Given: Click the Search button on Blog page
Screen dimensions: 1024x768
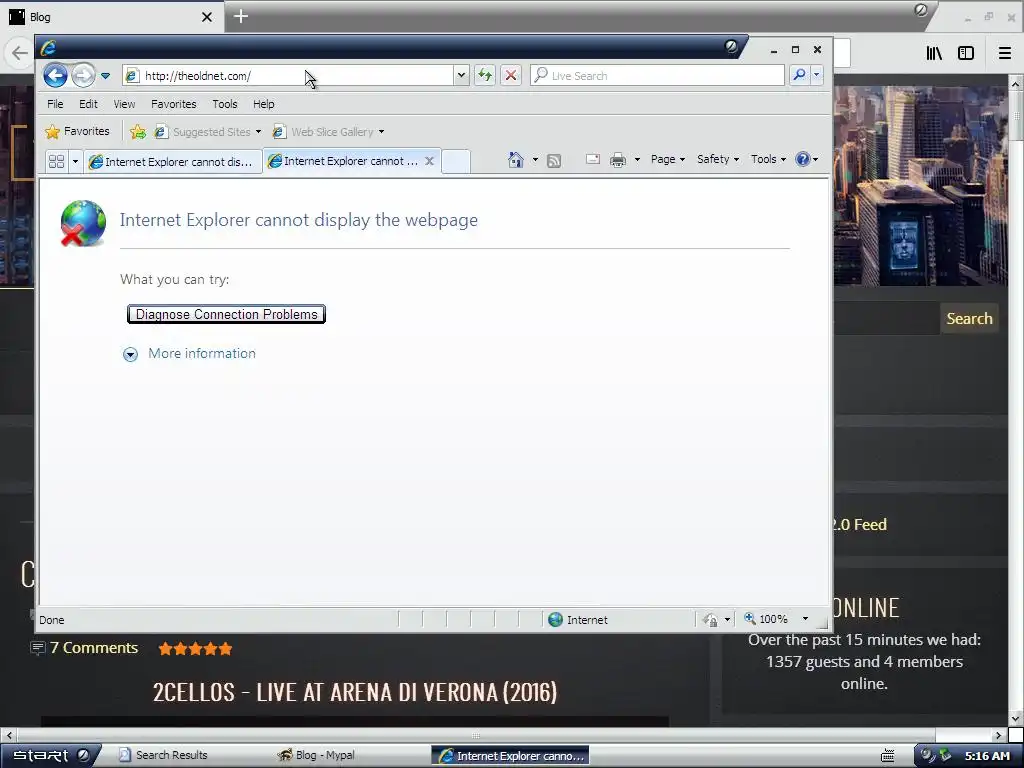Looking at the screenshot, I should (969, 319).
